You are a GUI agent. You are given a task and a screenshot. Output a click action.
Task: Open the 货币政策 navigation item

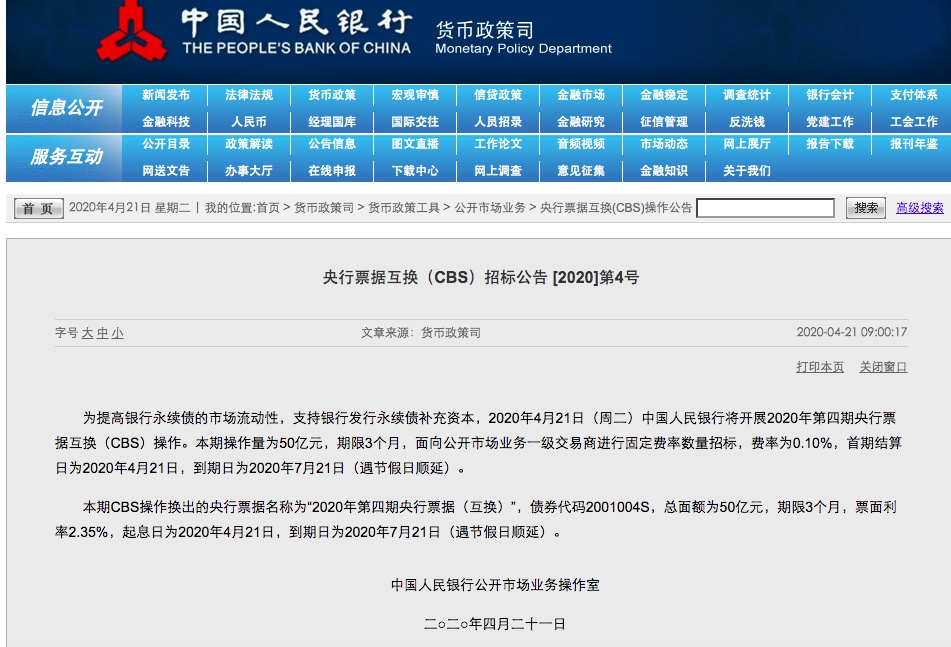pos(332,95)
